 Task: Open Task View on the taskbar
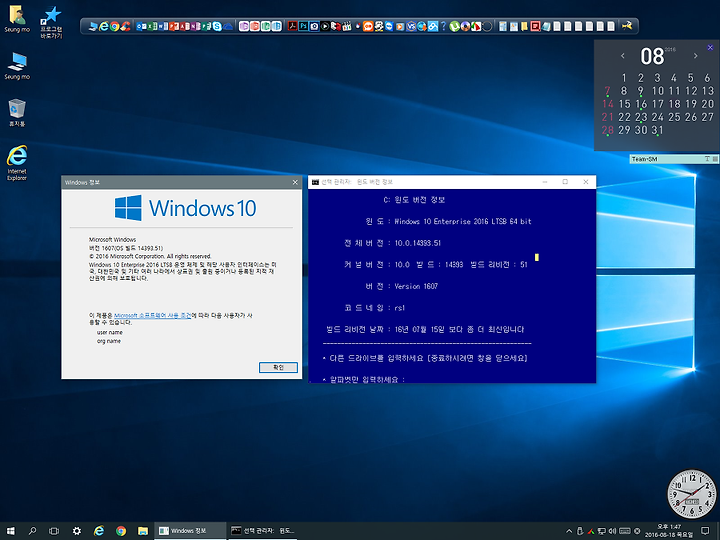(x=54, y=531)
